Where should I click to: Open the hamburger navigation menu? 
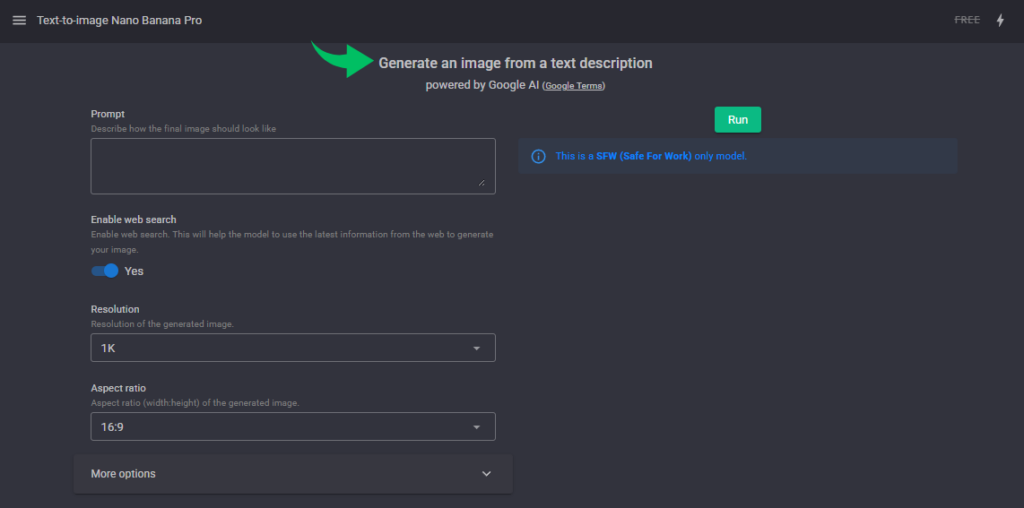click(19, 20)
